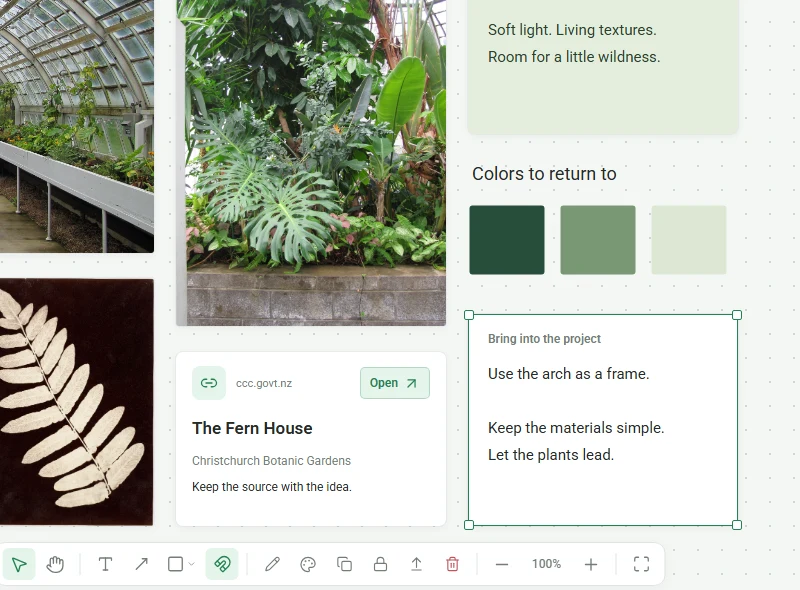Image resolution: width=800 pixels, height=590 pixels.
Task: Select the fern leaf print image
Action: (77, 402)
